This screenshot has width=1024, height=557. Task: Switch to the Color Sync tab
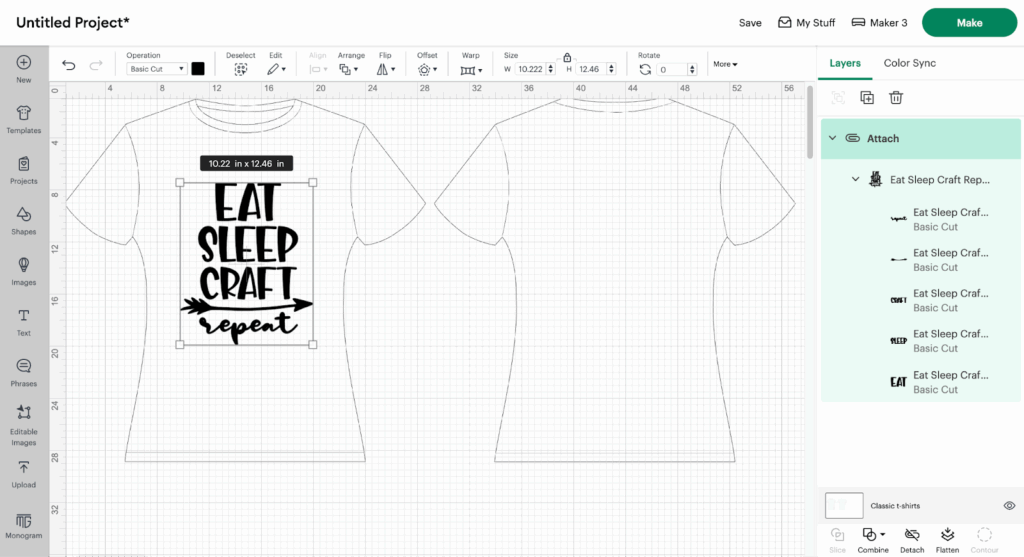(909, 63)
